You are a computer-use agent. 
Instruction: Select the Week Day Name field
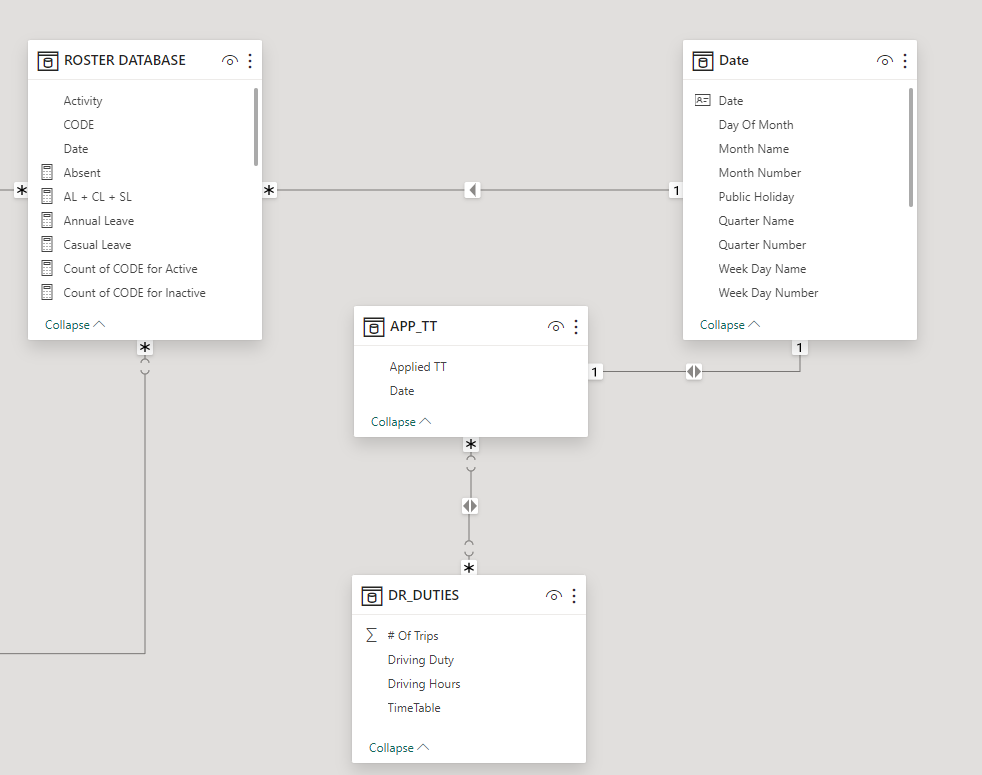click(762, 269)
